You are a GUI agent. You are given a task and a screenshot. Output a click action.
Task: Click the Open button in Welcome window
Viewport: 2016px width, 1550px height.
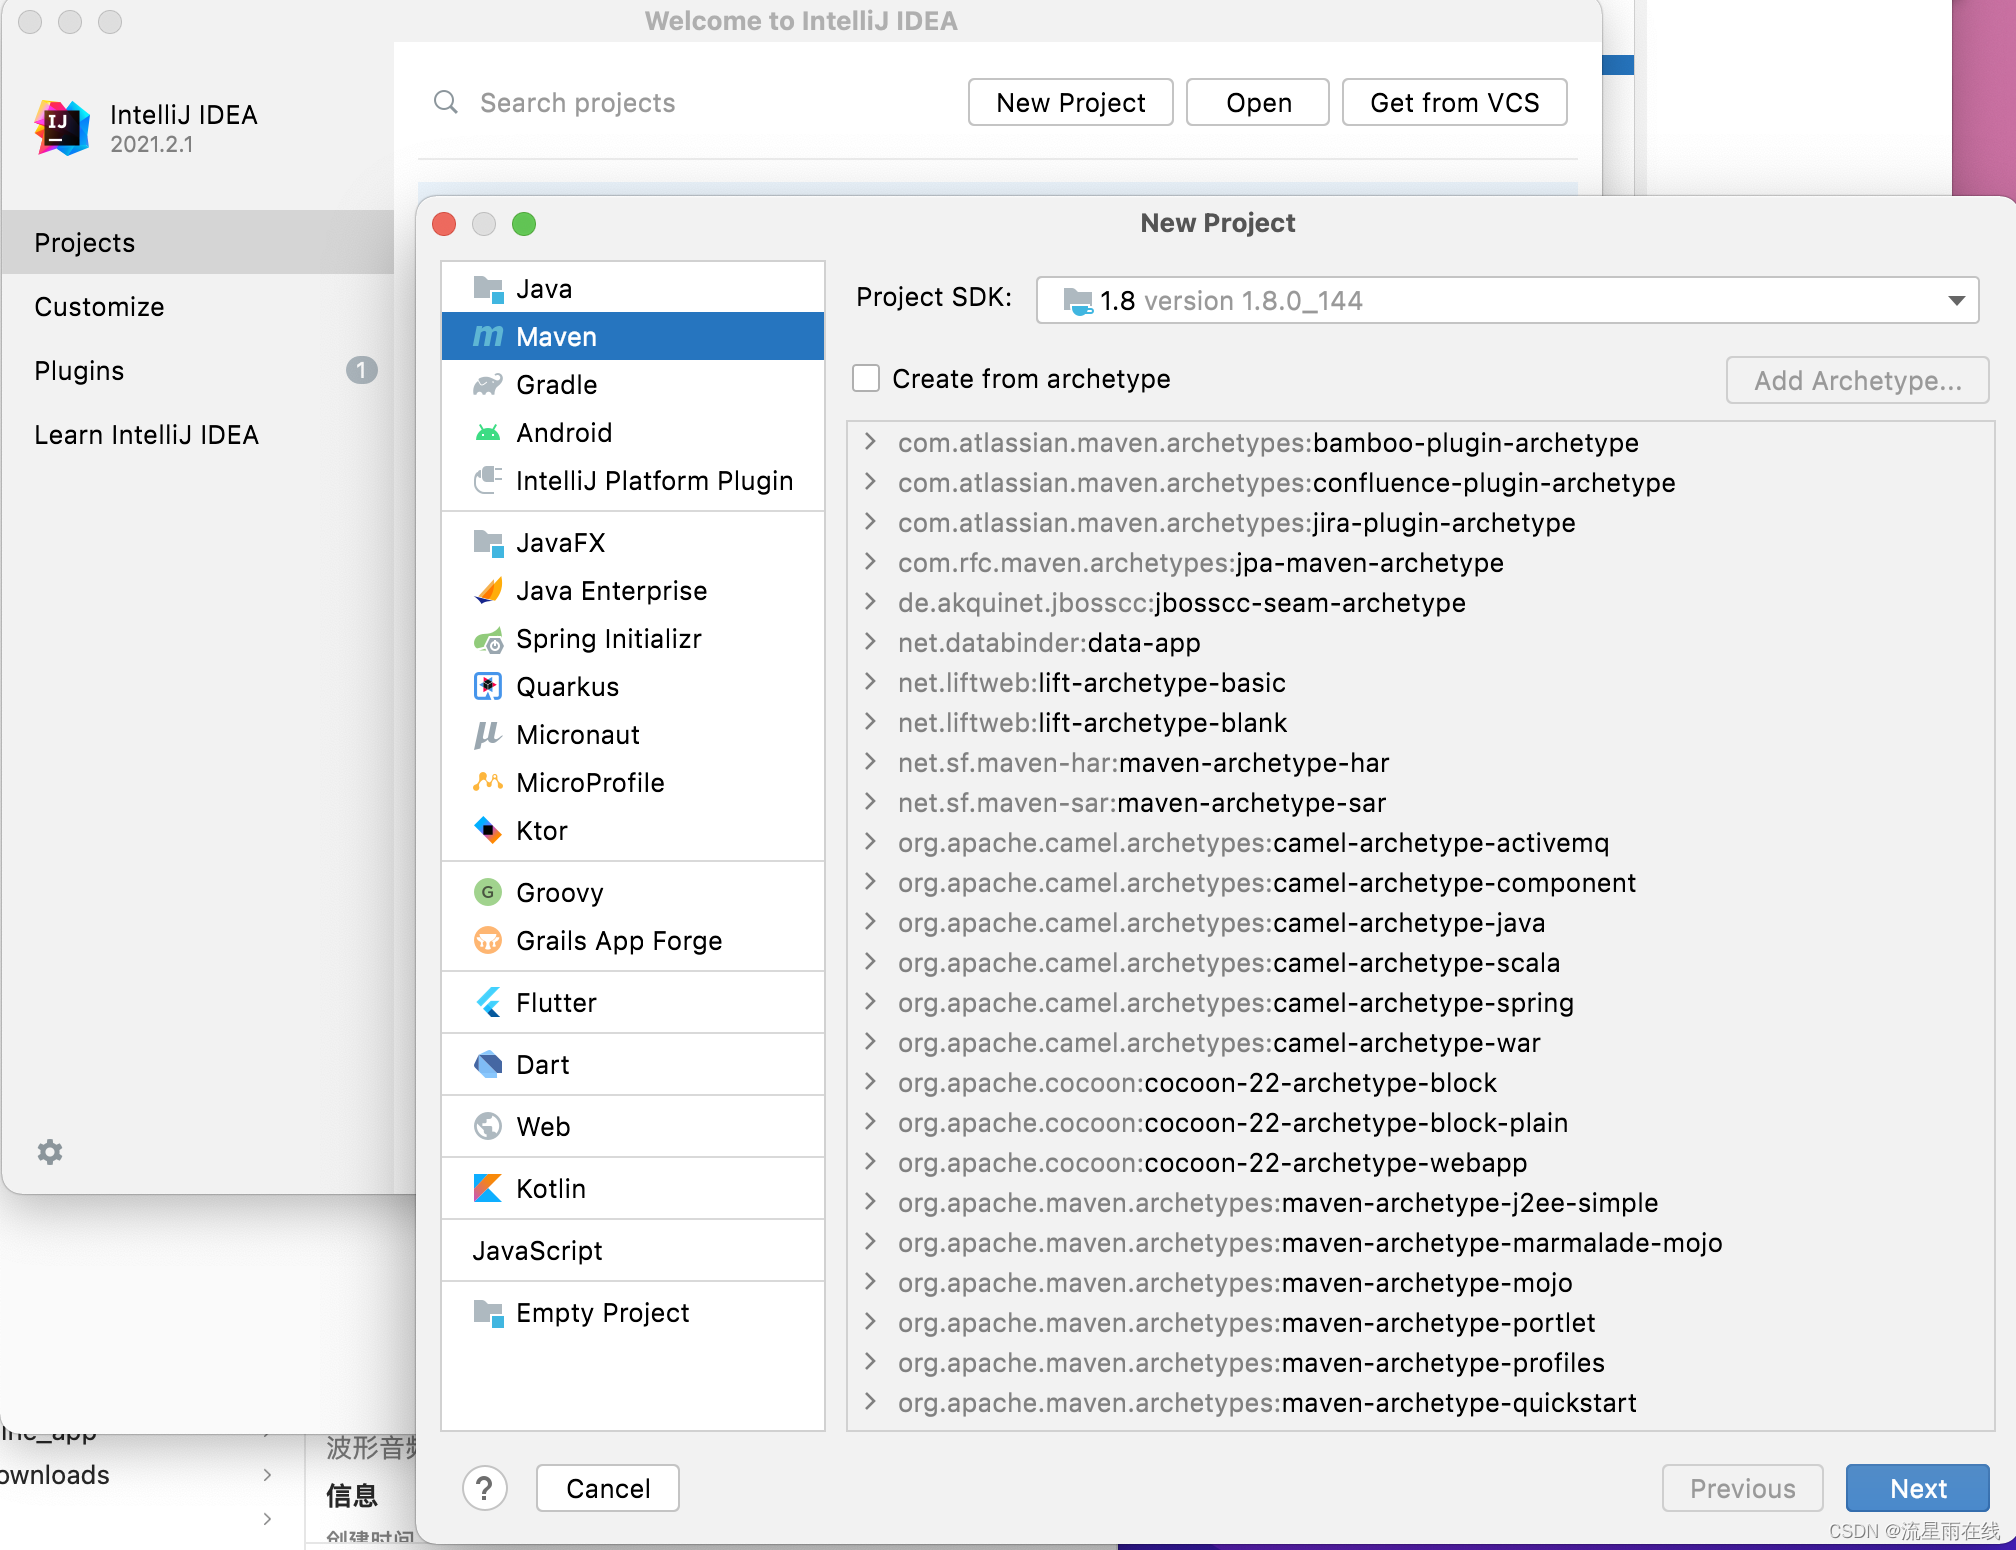(1258, 103)
